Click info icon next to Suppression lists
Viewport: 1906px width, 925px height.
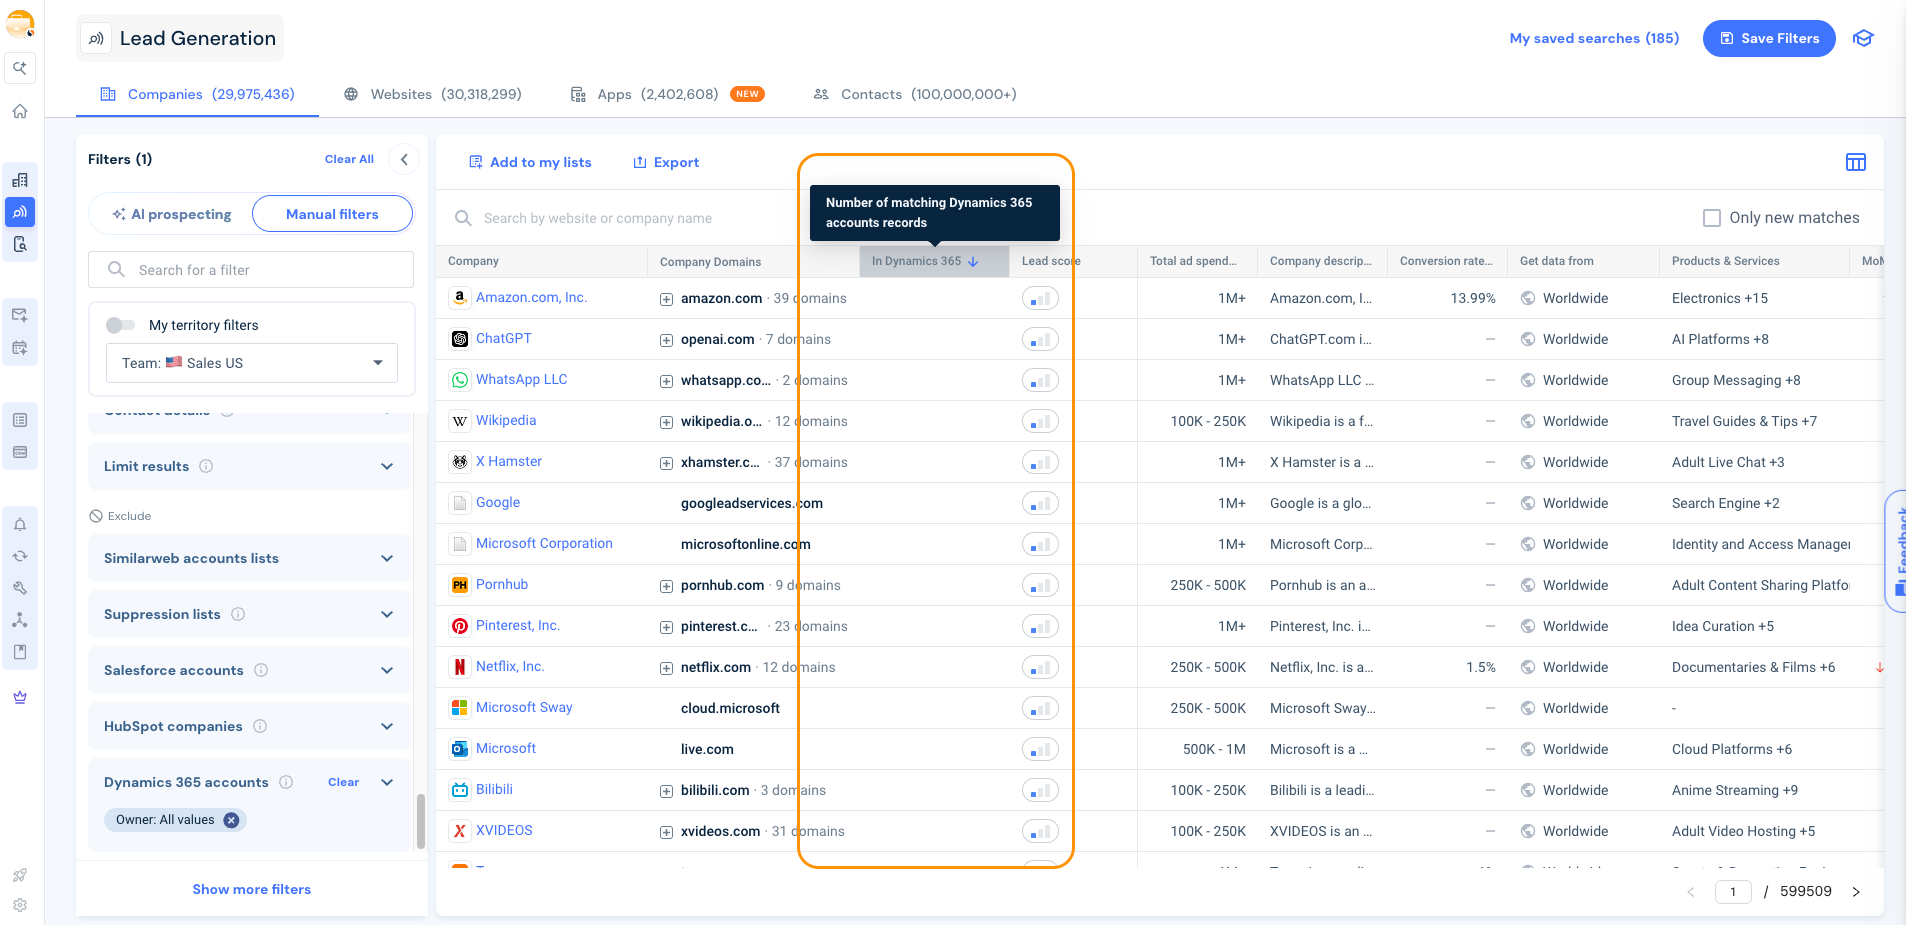238,614
